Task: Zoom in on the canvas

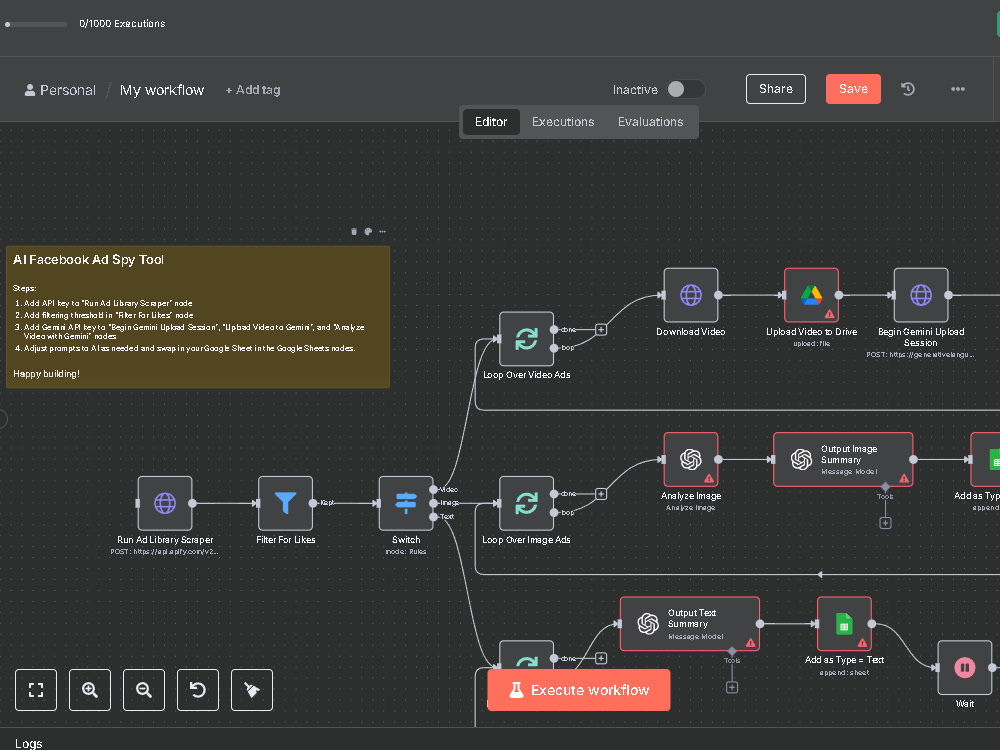Action: click(90, 690)
